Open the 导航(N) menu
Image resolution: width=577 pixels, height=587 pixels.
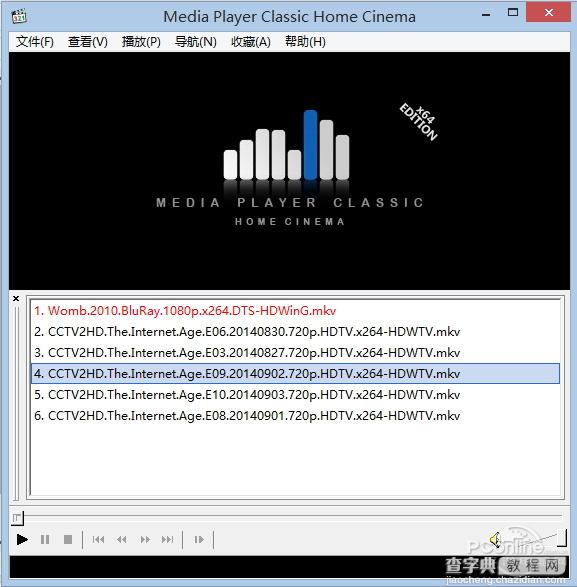(x=195, y=42)
